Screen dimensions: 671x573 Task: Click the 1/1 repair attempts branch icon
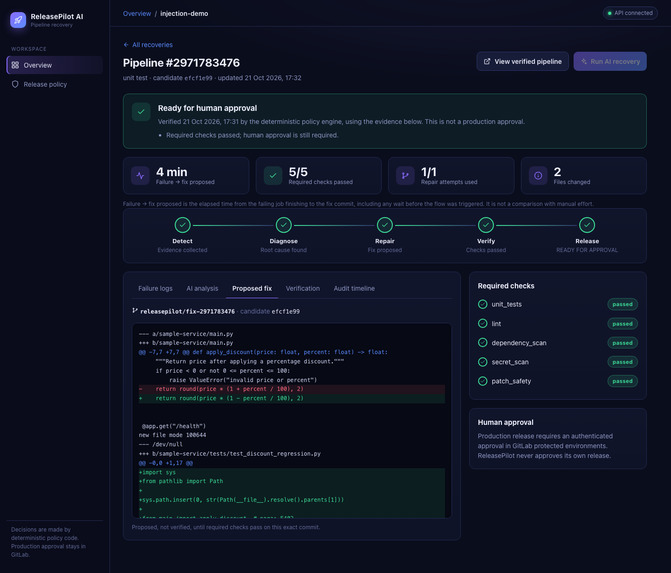click(x=405, y=175)
